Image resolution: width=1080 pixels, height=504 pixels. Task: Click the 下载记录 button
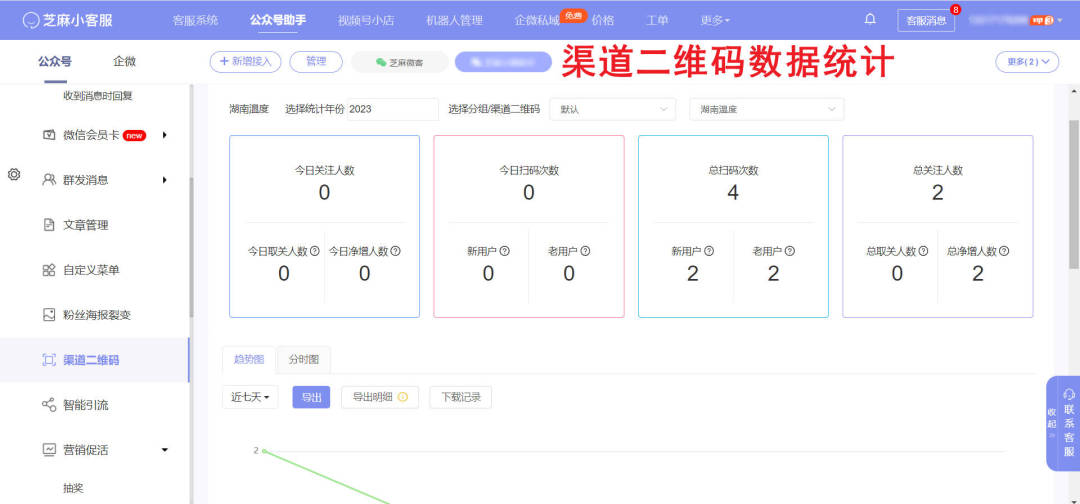click(x=461, y=397)
